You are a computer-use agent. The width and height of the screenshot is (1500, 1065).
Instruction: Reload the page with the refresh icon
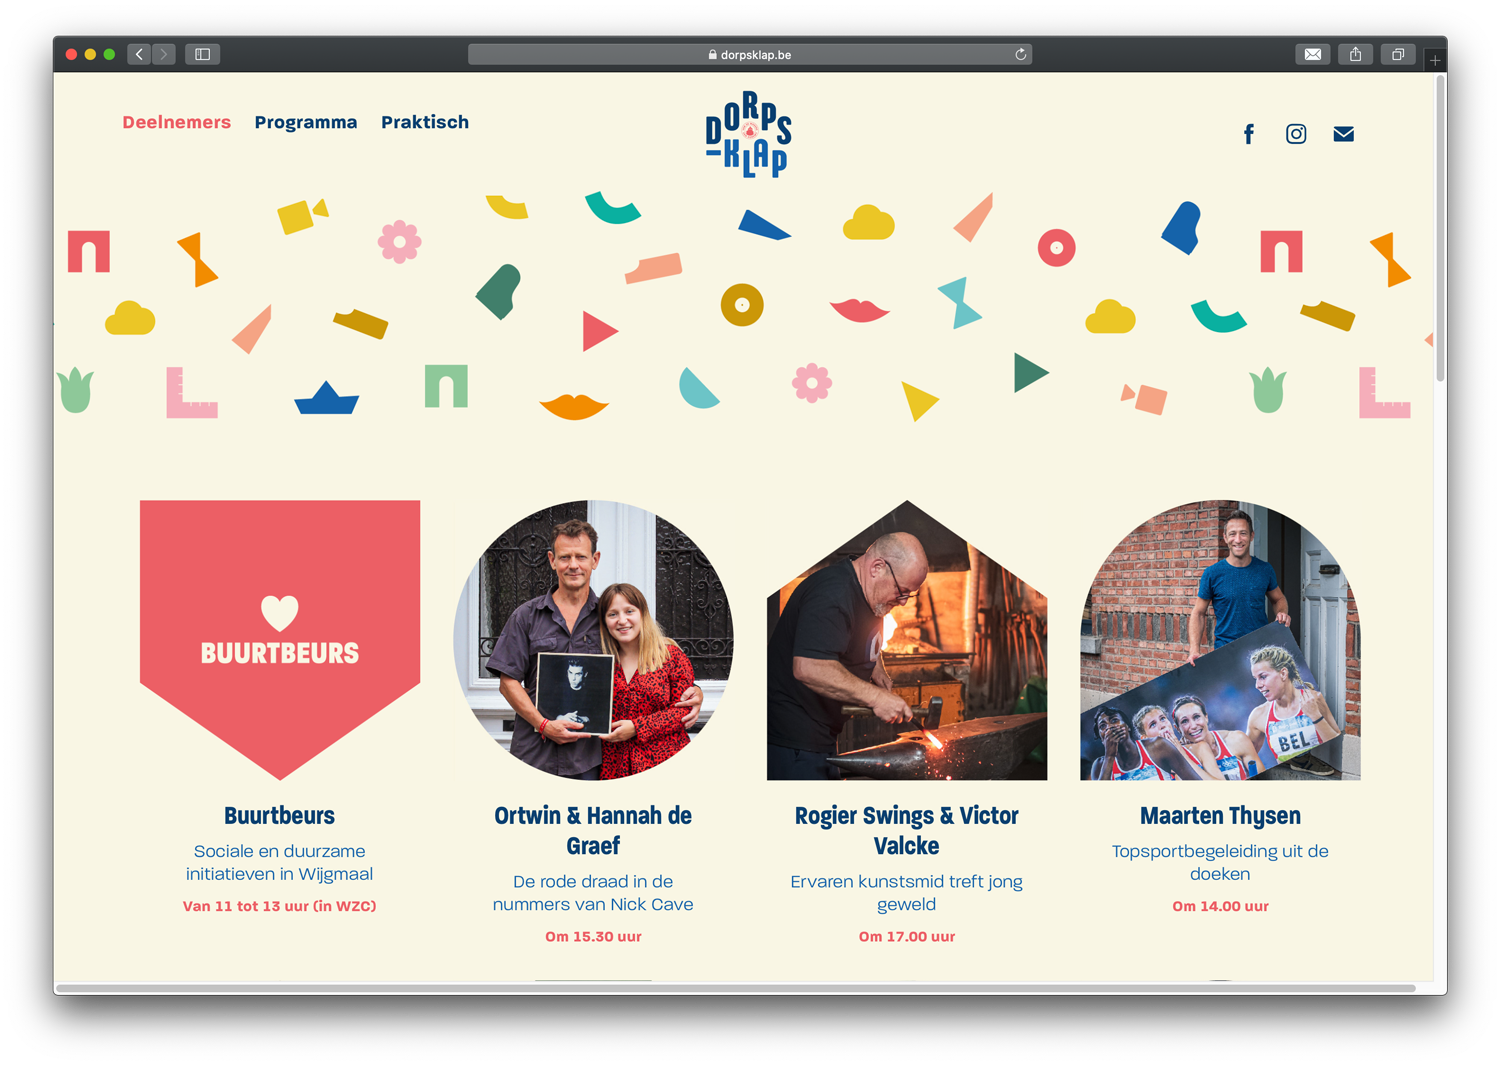1020,54
